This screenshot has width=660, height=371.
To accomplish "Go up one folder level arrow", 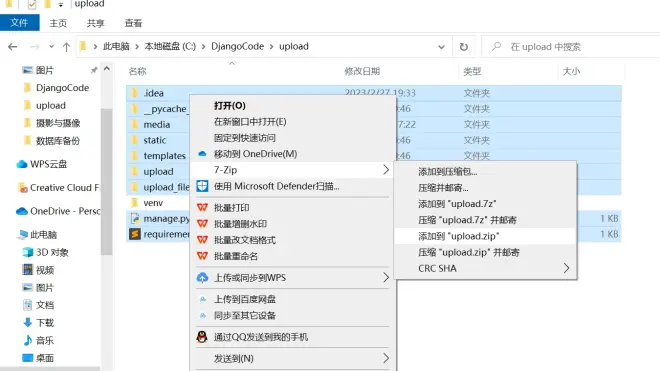I will (x=66, y=47).
